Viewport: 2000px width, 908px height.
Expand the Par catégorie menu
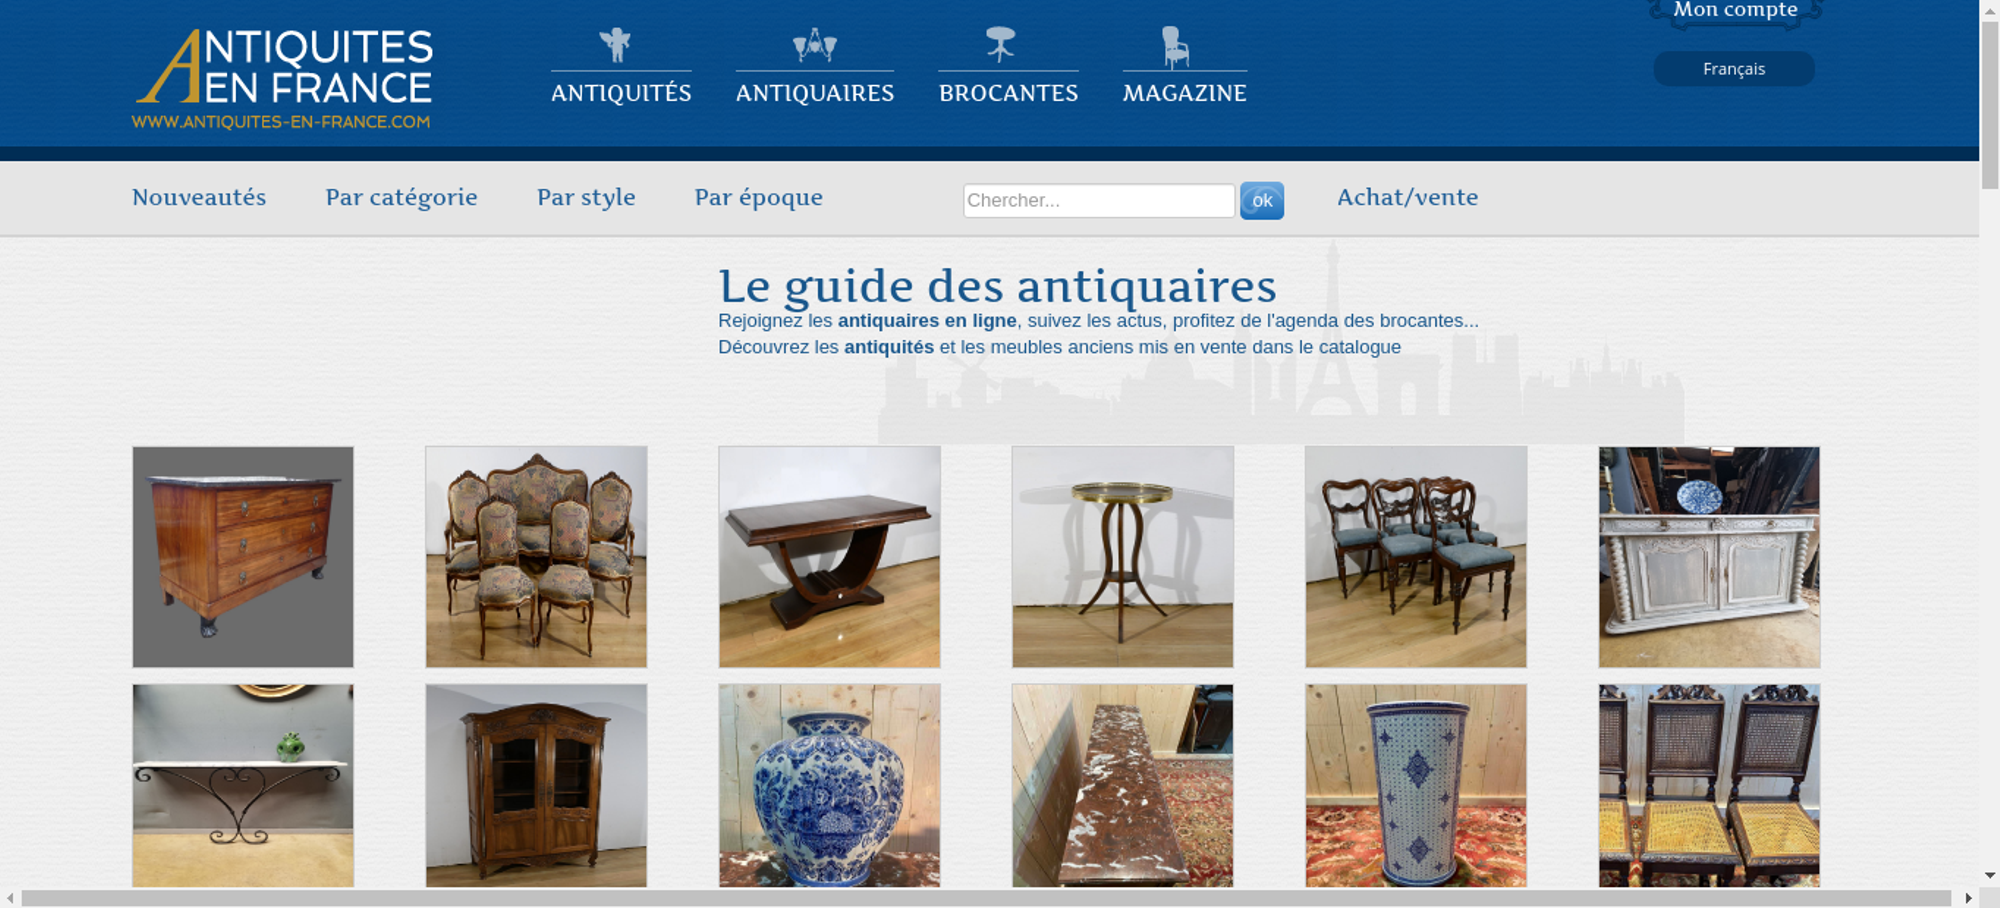pos(401,197)
